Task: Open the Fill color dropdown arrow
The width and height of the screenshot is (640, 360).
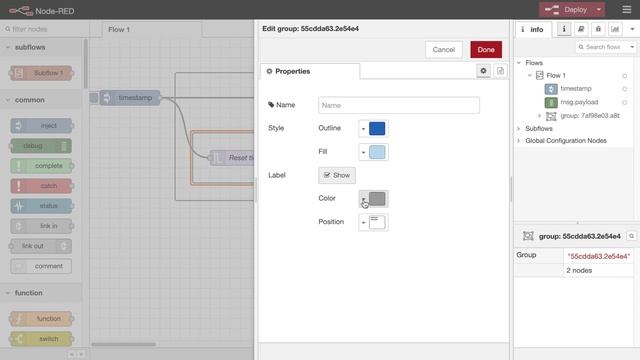Action: pyautogui.click(x=363, y=152)
